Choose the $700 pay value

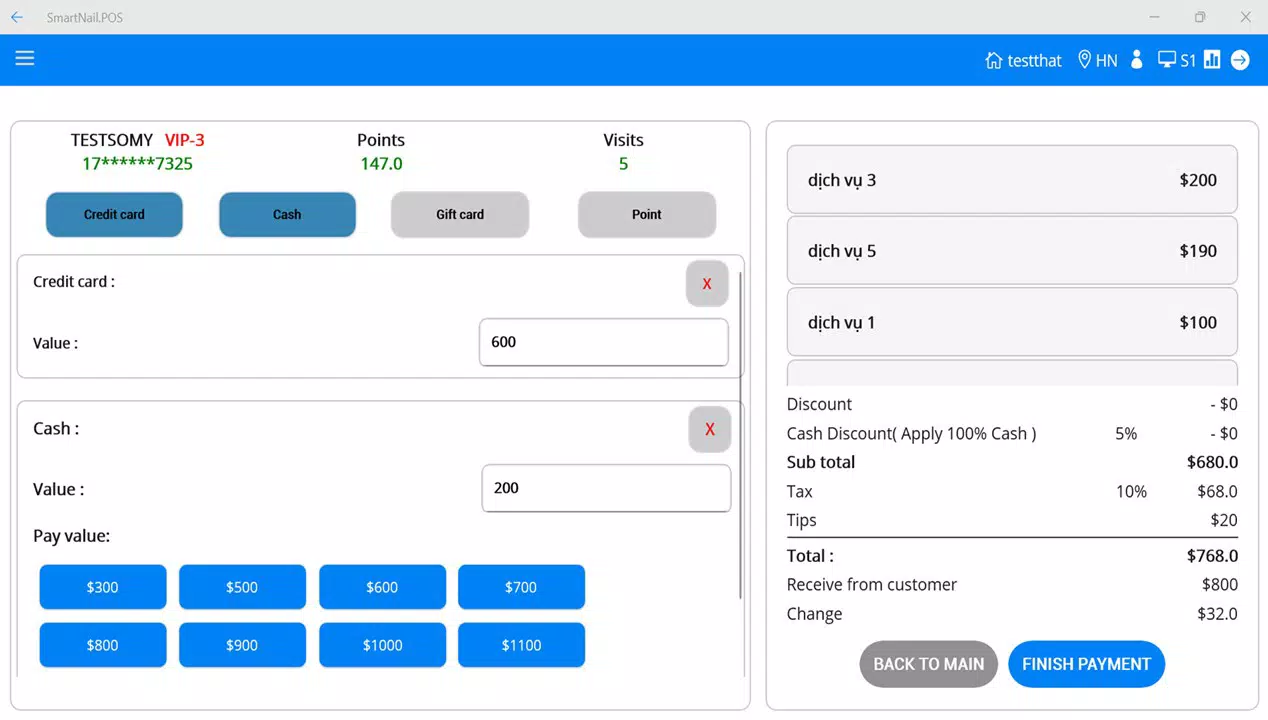point(521,587)
